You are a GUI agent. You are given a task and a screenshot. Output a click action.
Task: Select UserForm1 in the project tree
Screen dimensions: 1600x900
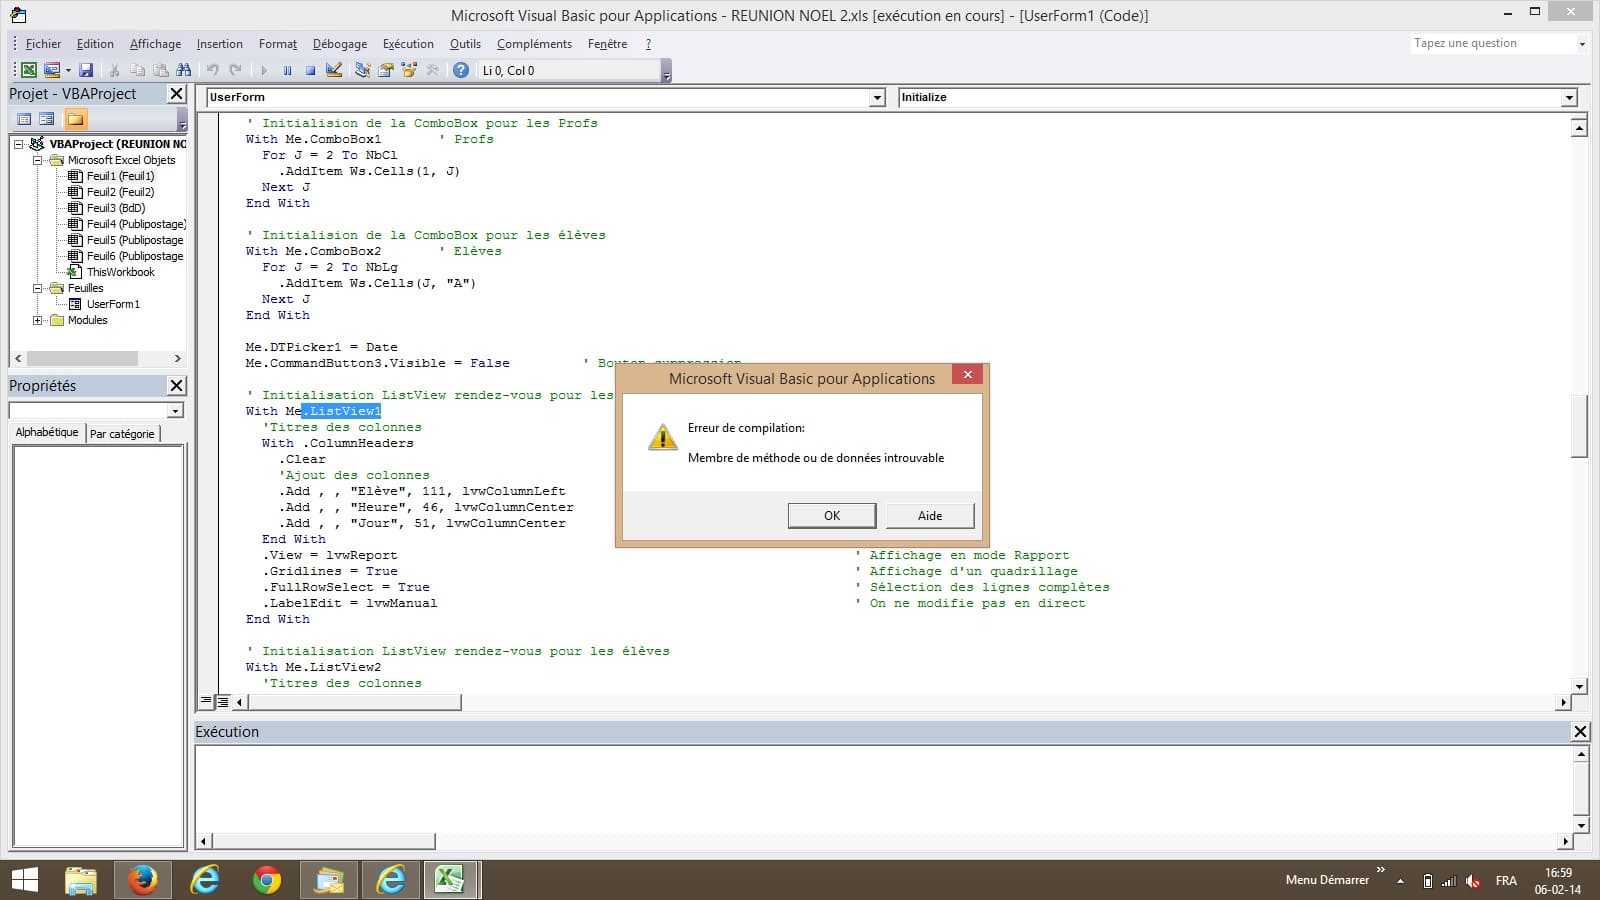[x=112, y=304]
